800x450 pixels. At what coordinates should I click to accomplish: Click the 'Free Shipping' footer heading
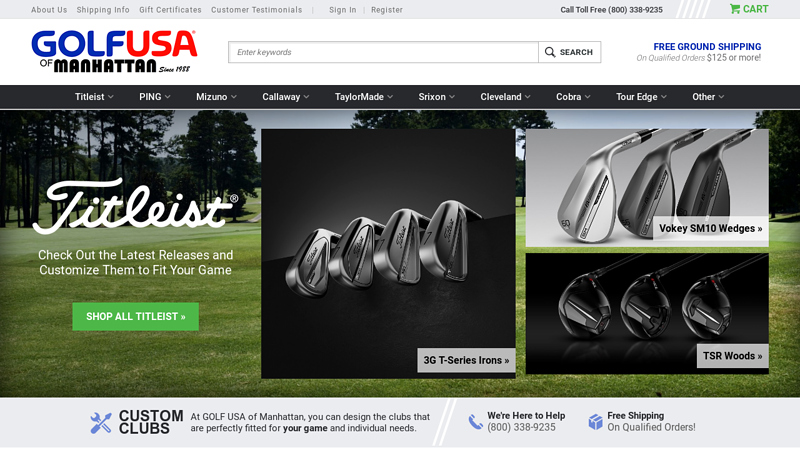636,416
